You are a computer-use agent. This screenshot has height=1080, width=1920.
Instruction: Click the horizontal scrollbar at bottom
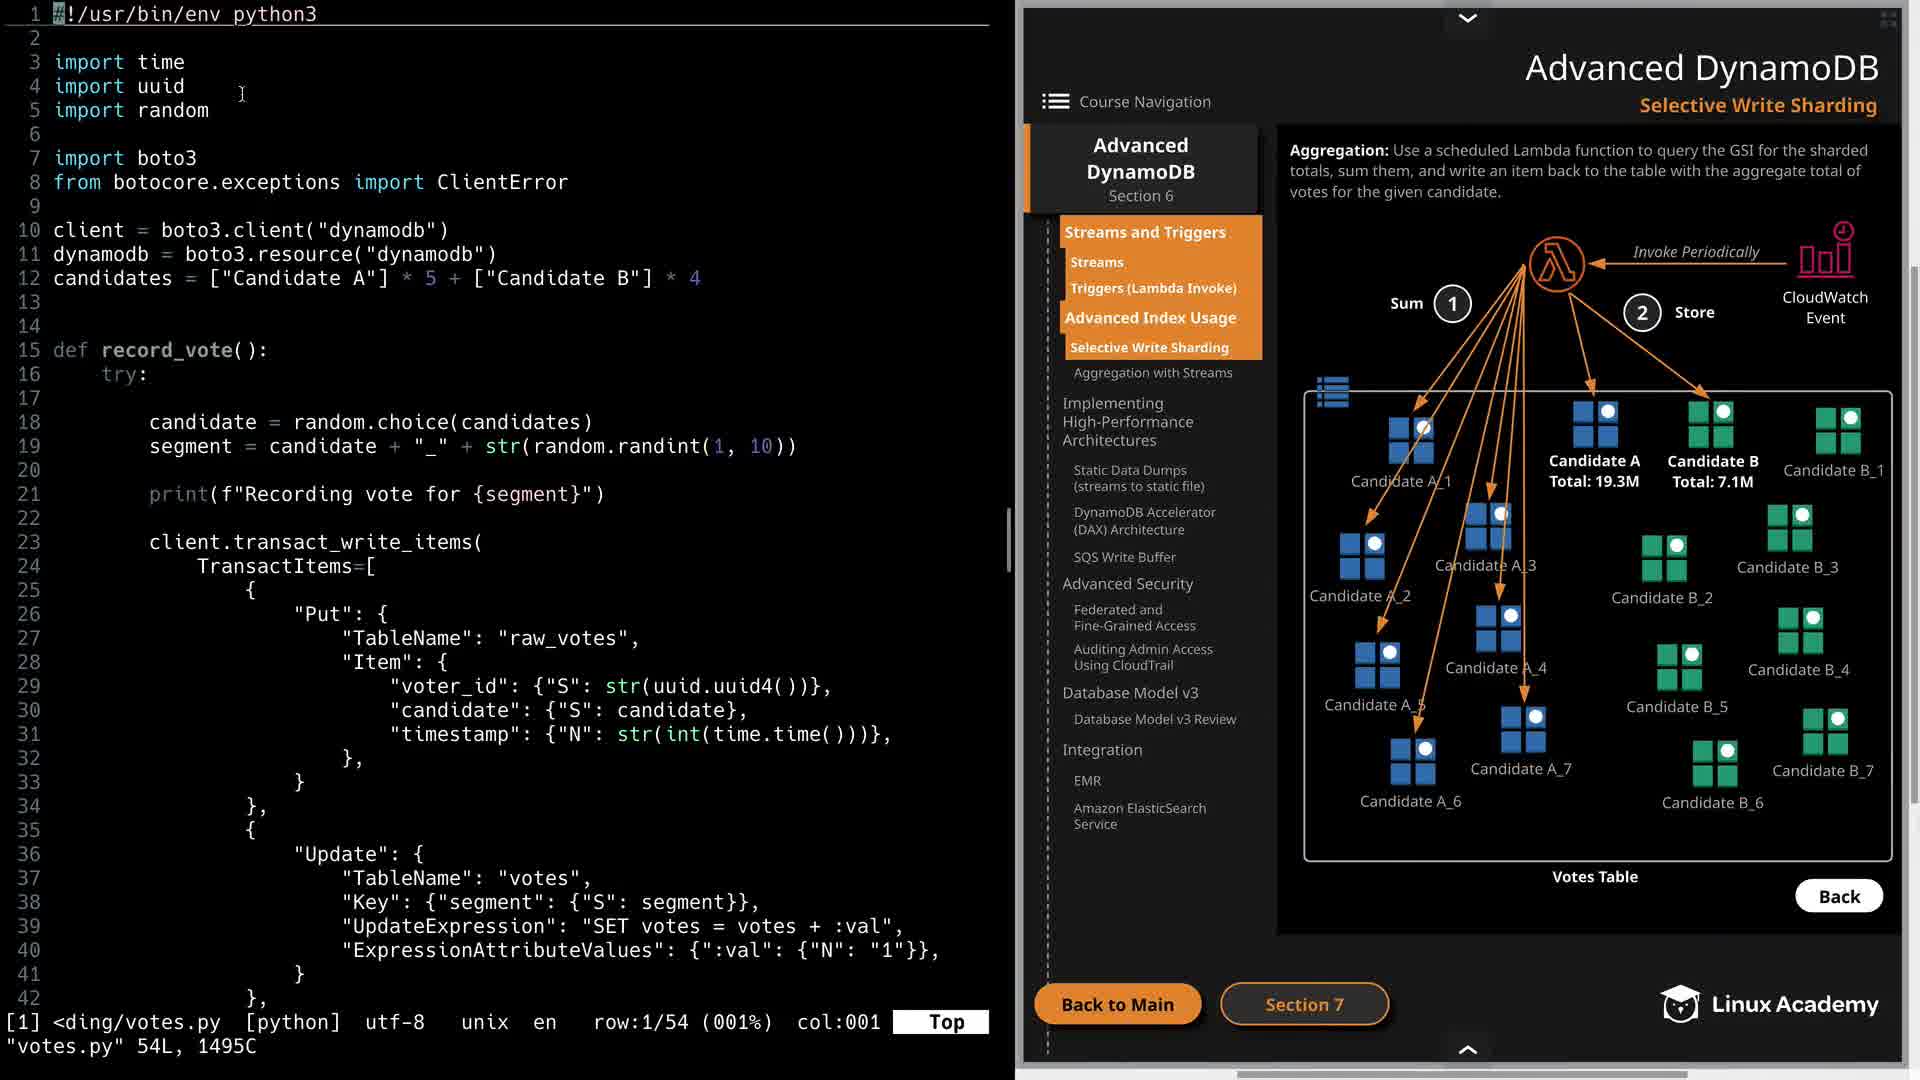coord(1461,1074)
